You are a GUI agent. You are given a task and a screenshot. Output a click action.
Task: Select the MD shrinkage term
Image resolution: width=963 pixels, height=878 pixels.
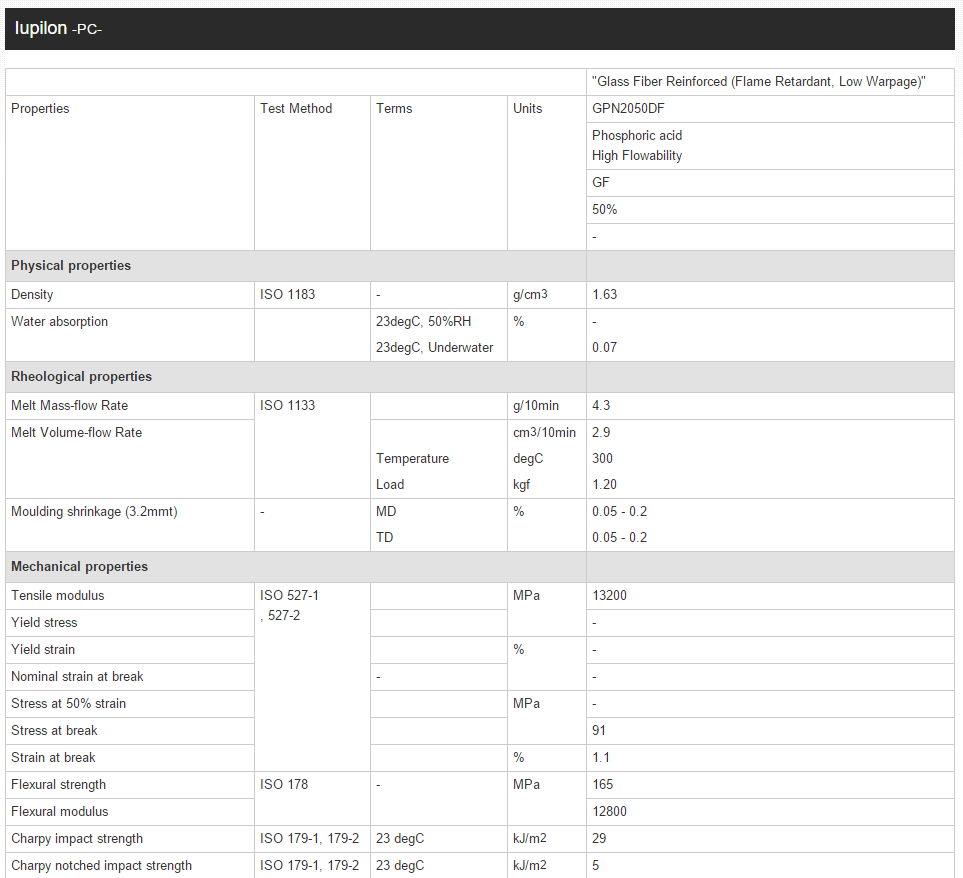coord(386,511)
